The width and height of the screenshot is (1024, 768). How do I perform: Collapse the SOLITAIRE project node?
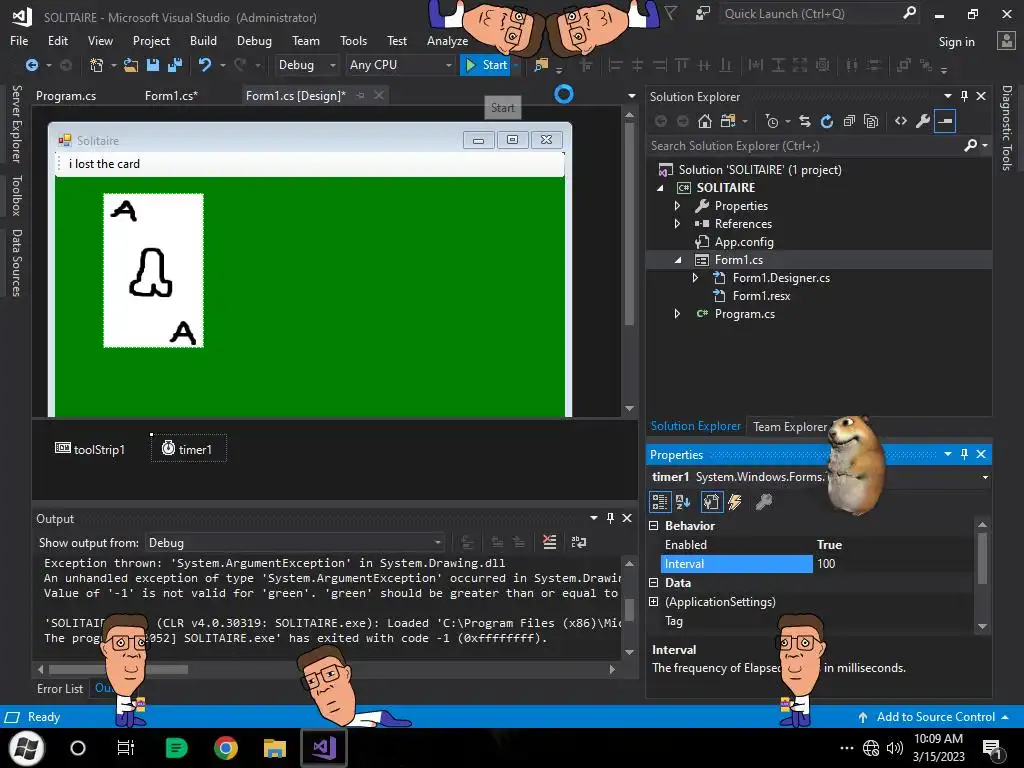pos(660,188)
